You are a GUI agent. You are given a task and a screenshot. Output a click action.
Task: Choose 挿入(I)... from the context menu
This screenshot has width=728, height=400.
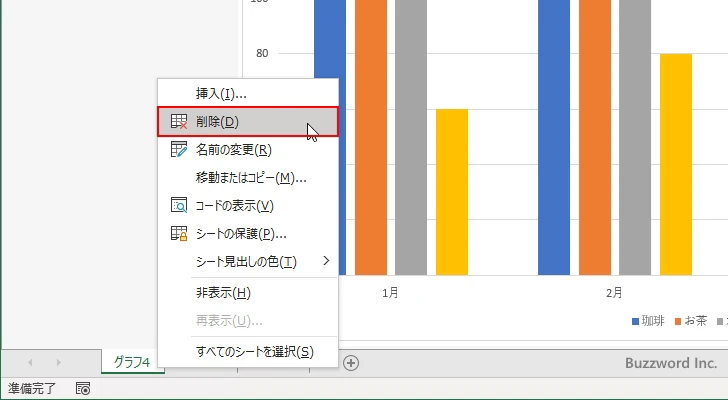tap(248, 94)
